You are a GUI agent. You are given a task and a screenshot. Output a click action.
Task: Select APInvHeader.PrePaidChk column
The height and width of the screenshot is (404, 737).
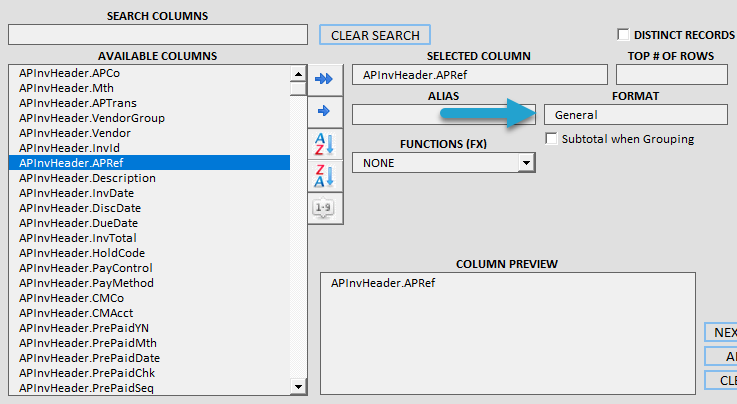(x=149, y=373)
